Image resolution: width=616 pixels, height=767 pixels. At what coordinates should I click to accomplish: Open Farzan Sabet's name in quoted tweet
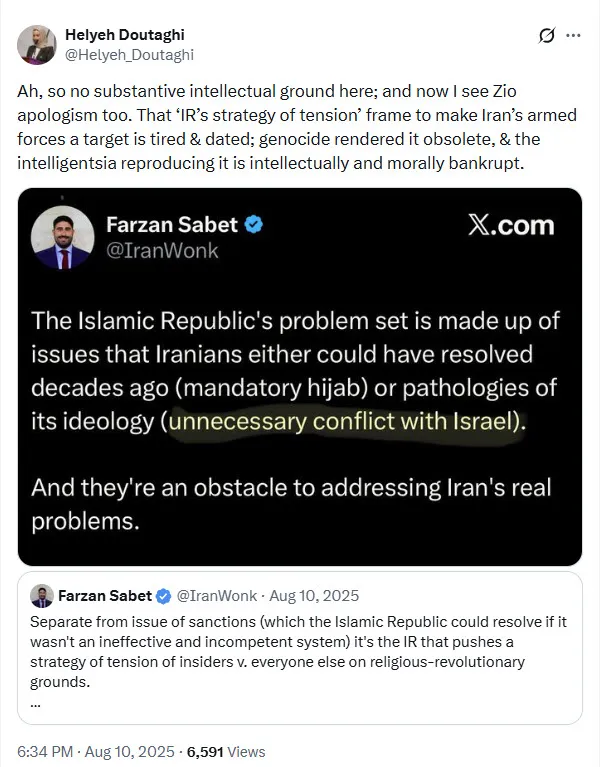click(103, 596)
